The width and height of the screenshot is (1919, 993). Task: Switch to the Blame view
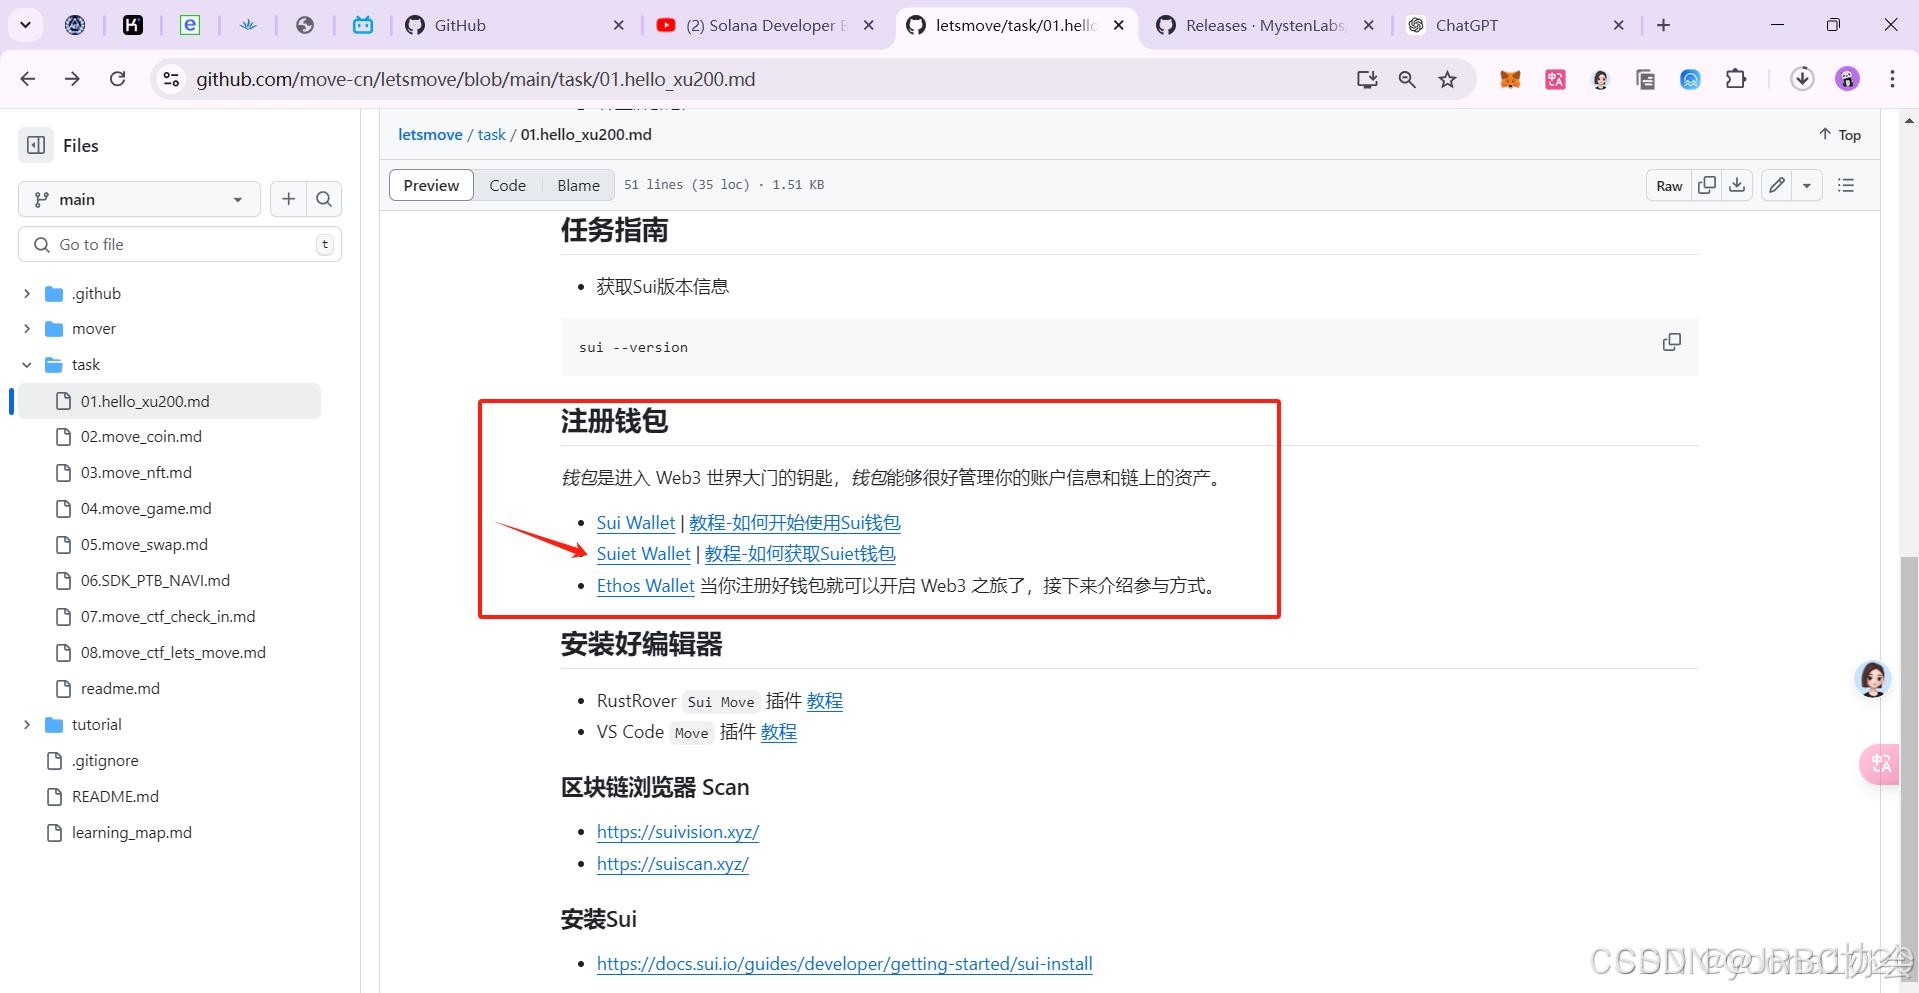coord(578,185)
